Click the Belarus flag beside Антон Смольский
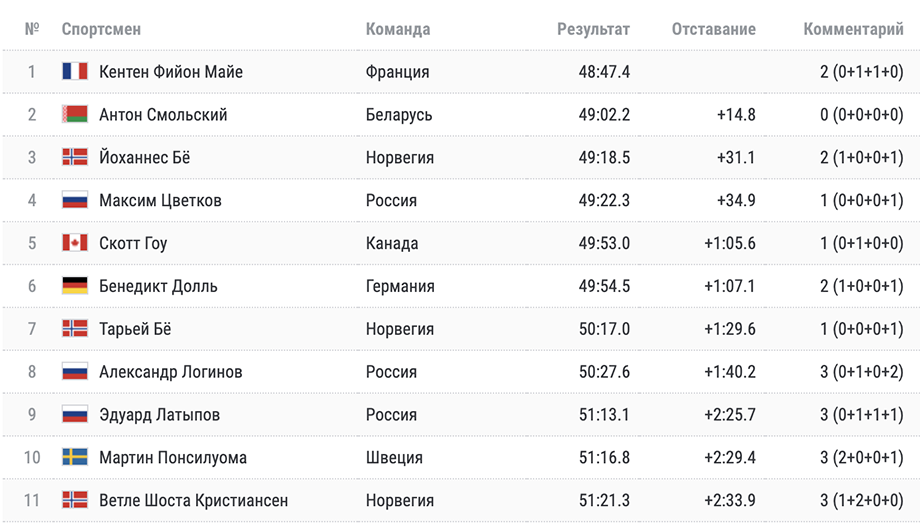Screen dimensions: 920x525 [75, 114]
